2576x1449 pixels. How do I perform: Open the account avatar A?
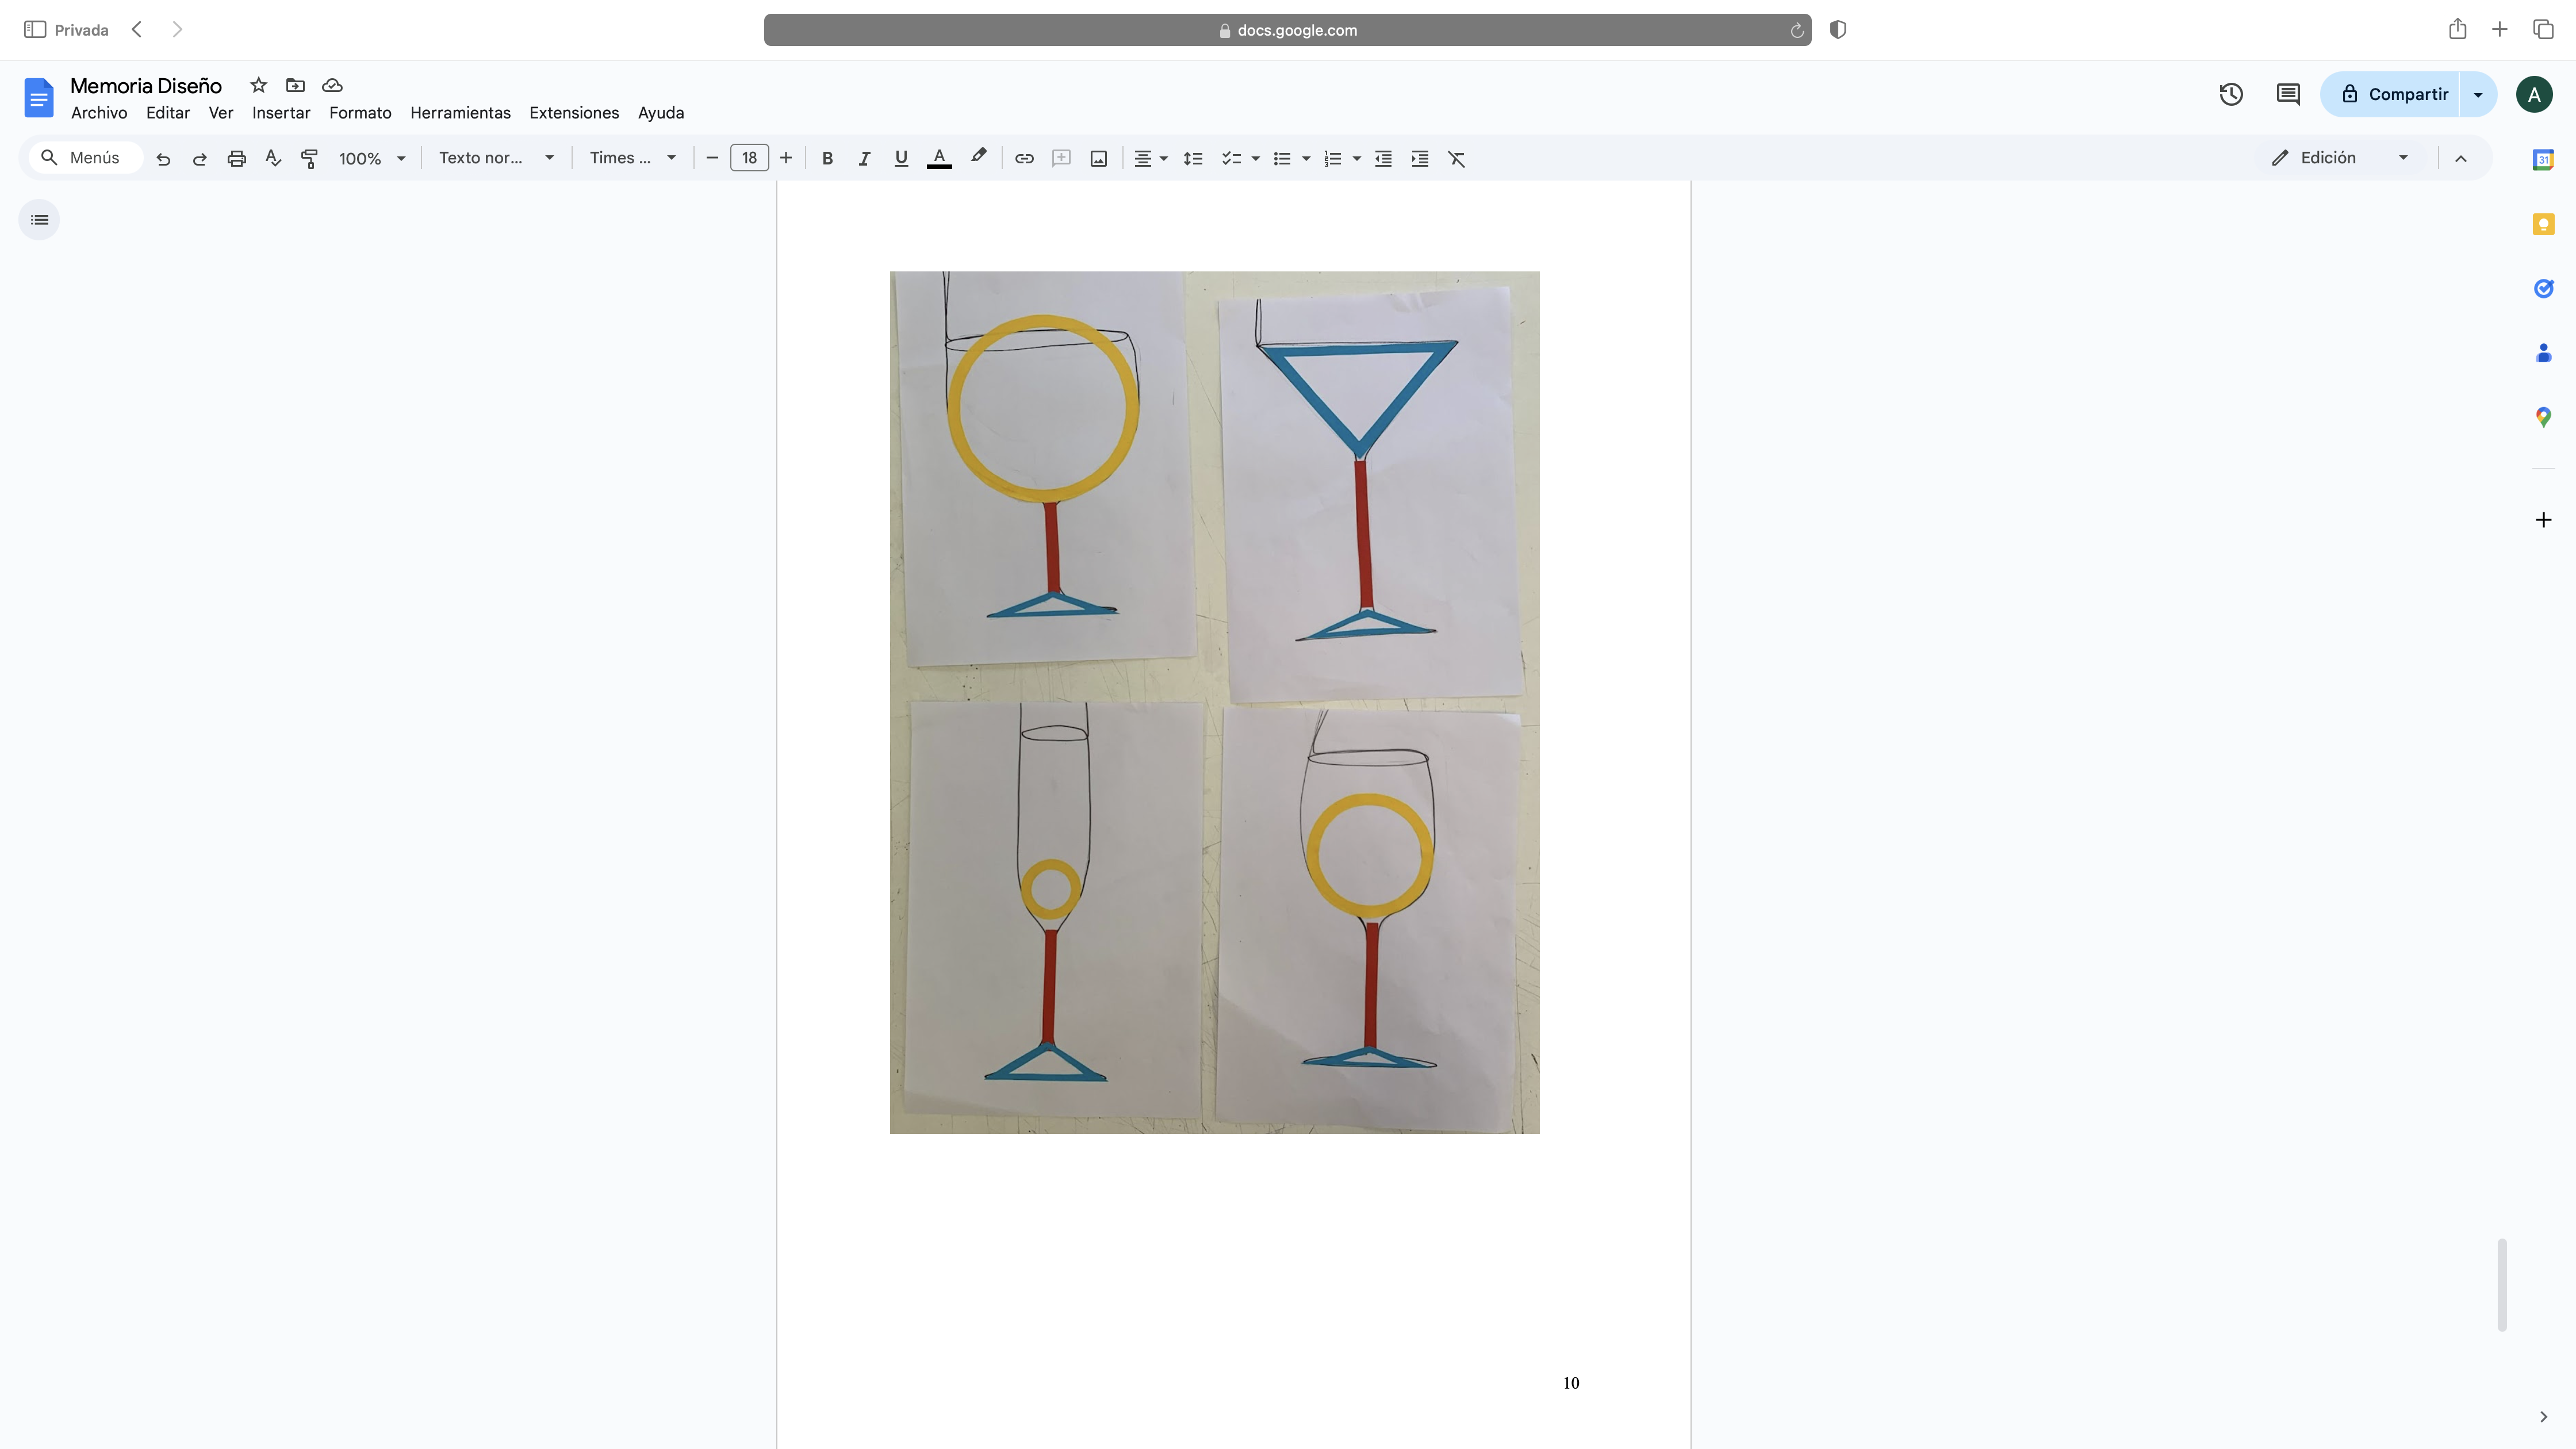(2534, 94)
